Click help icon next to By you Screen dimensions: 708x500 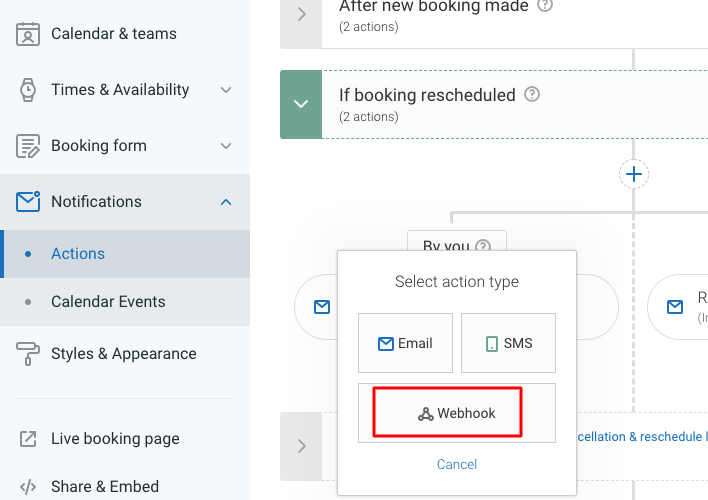pos(484,246)
